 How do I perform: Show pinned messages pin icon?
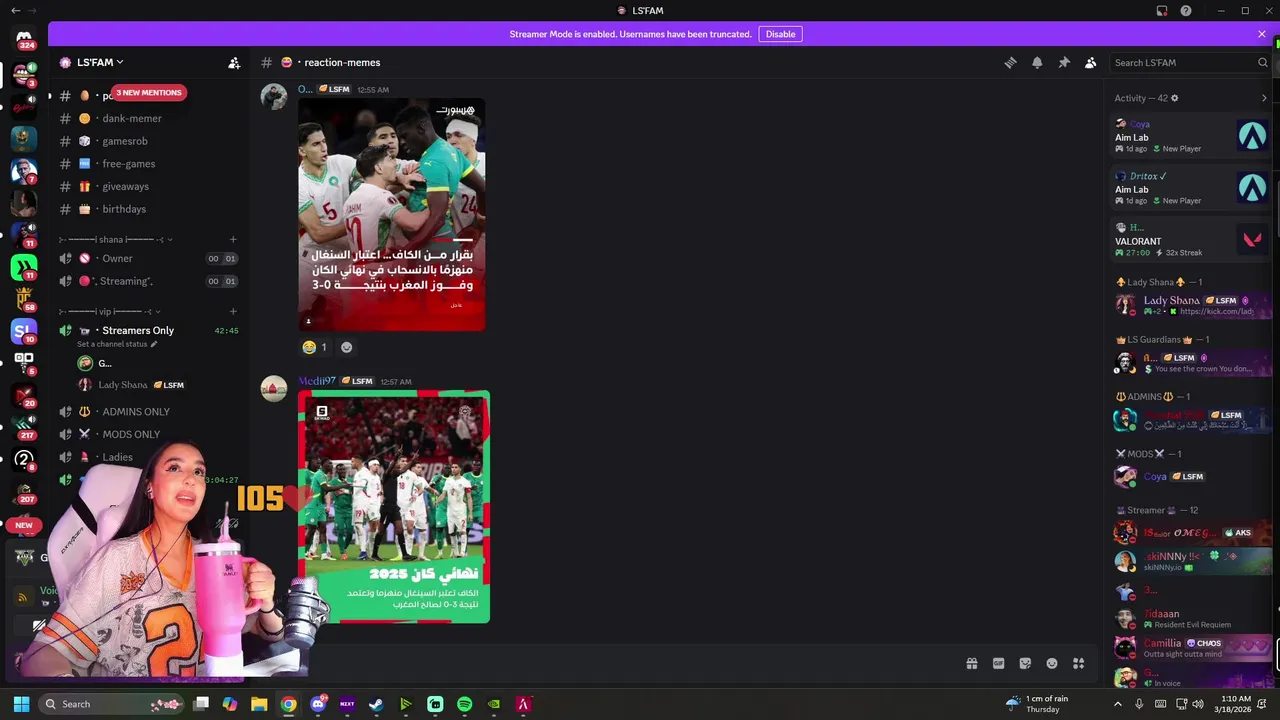1064,62
